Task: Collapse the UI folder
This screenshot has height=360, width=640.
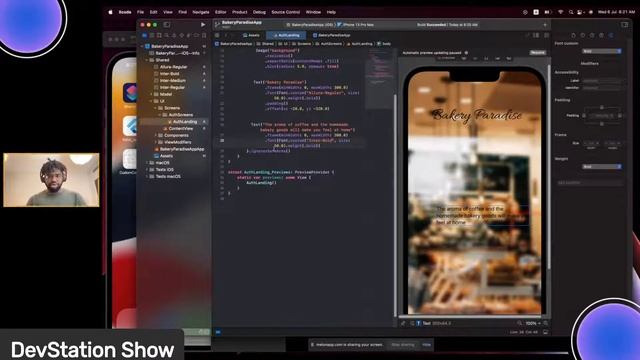Action: [x=151, y=101]
